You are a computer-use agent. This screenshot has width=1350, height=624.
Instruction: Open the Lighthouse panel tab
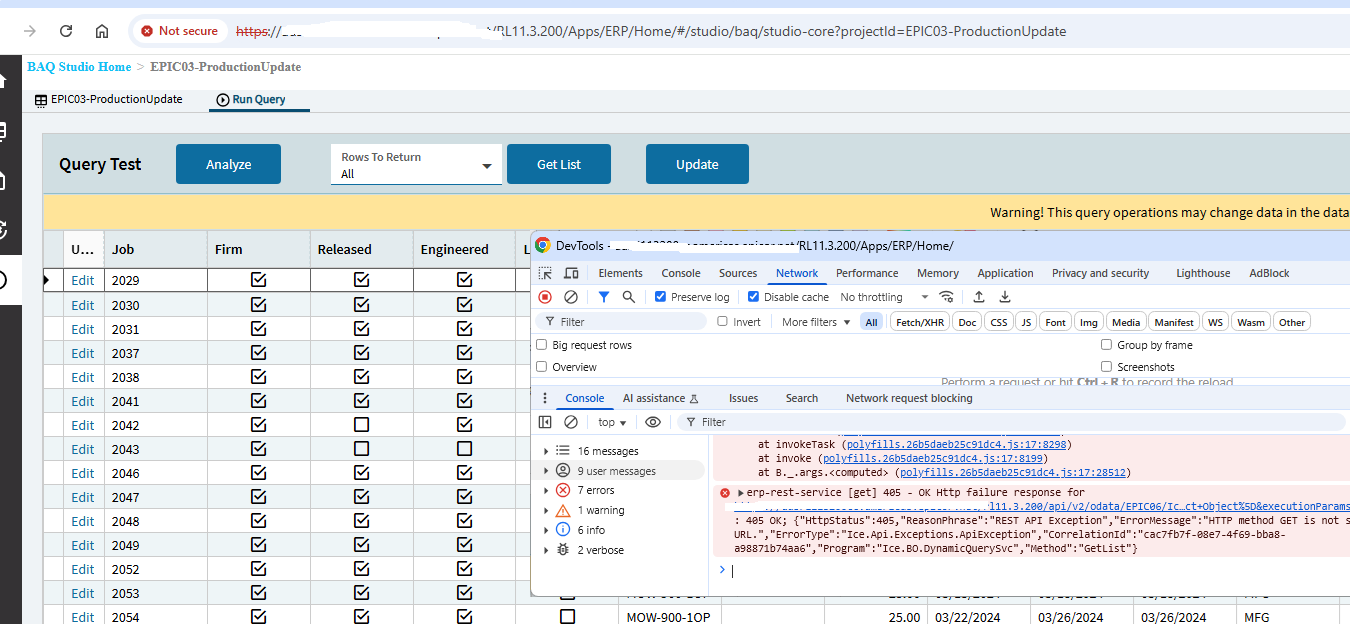click(1203, 273)
